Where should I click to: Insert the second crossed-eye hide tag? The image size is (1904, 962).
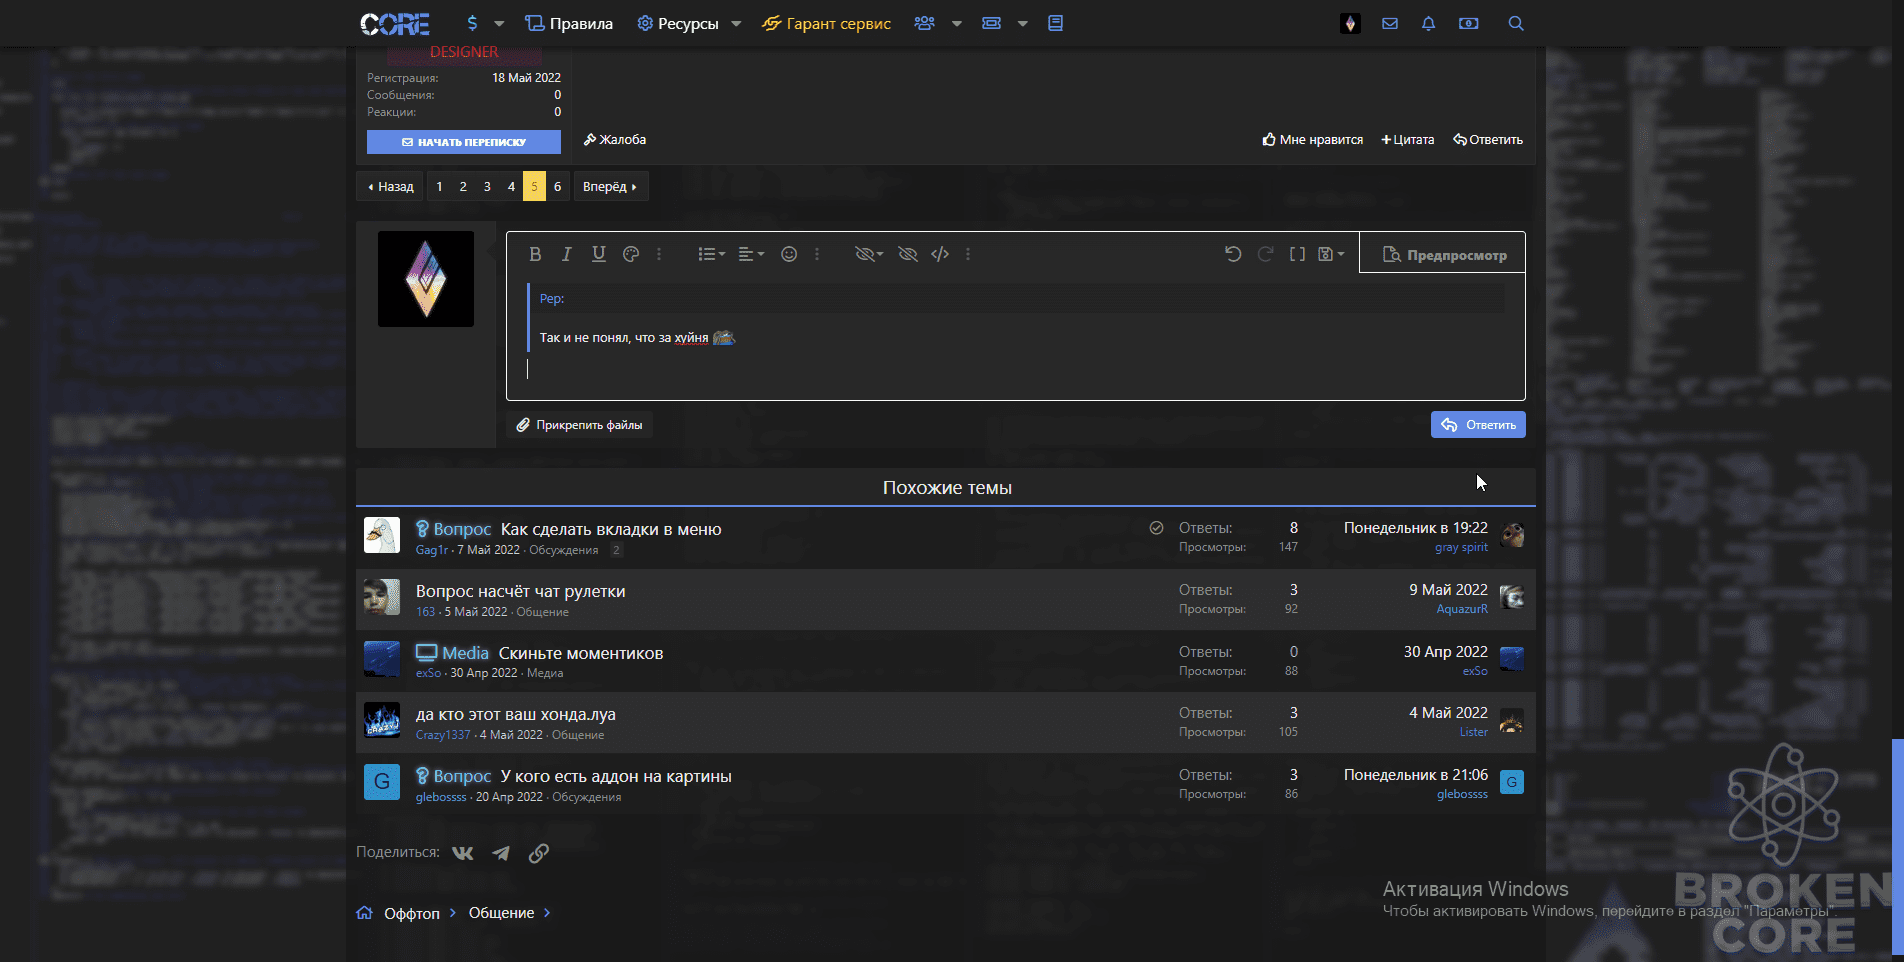pos(908,254)
